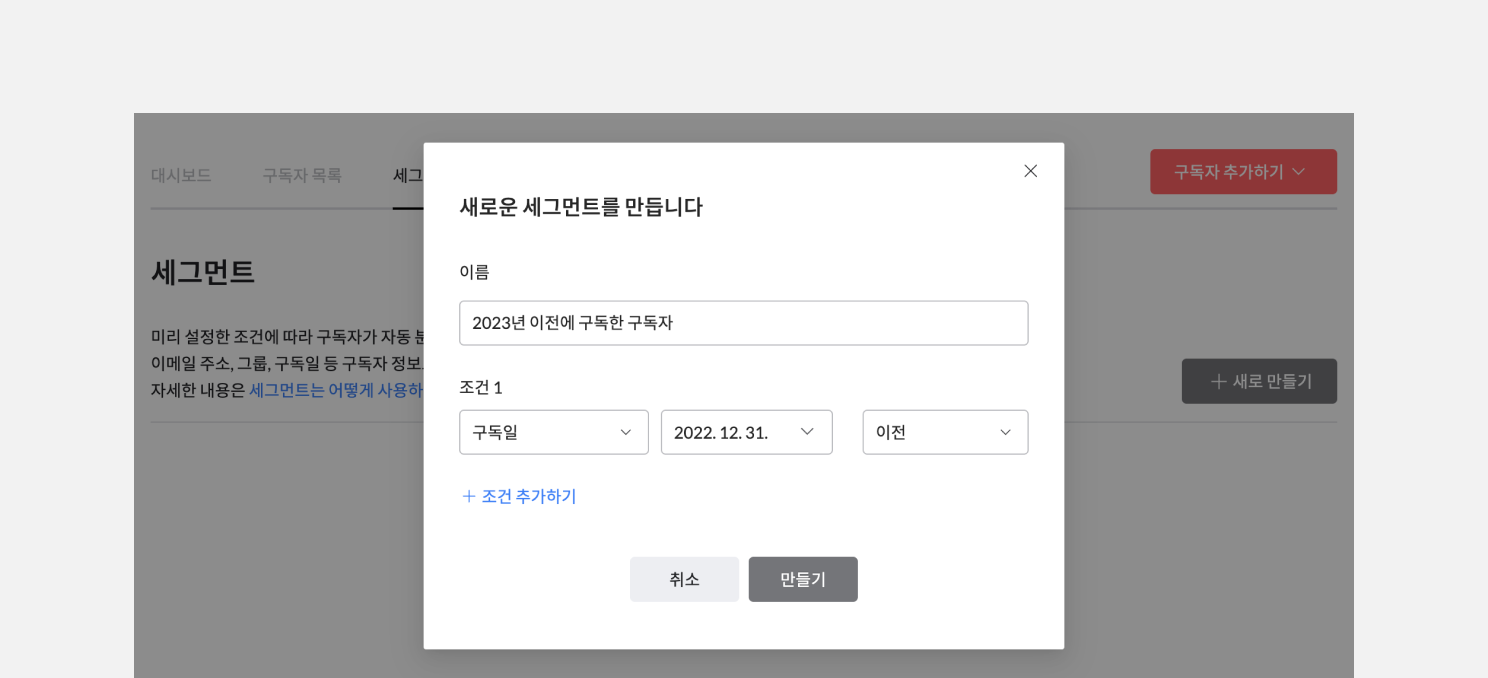Viewport: 1488px width, 678px height.
Task: Open the 구독자 추가하기 button
Action: (1243, 172)
